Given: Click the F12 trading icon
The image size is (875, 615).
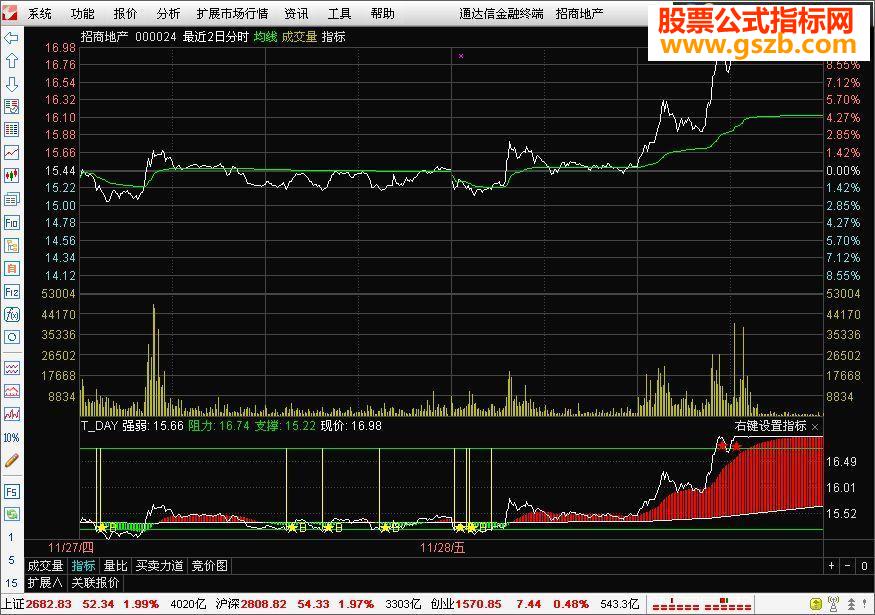Looking at the screenshot, I should click(x=11, y=292).
